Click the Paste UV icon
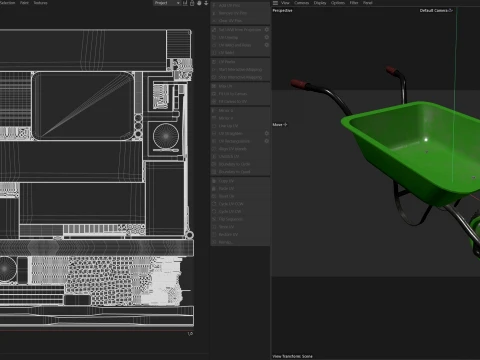The image size is (480, 360). pos(214,188)
